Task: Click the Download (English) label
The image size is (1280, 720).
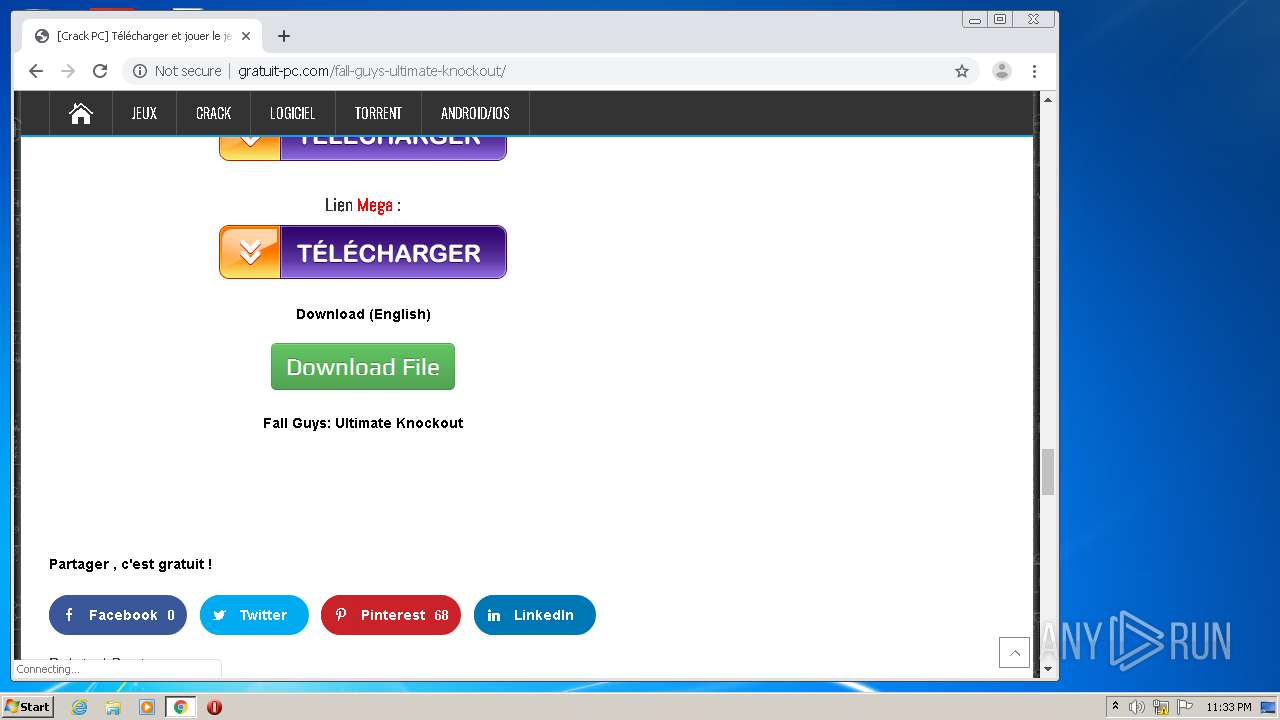Action: point(363,314)
